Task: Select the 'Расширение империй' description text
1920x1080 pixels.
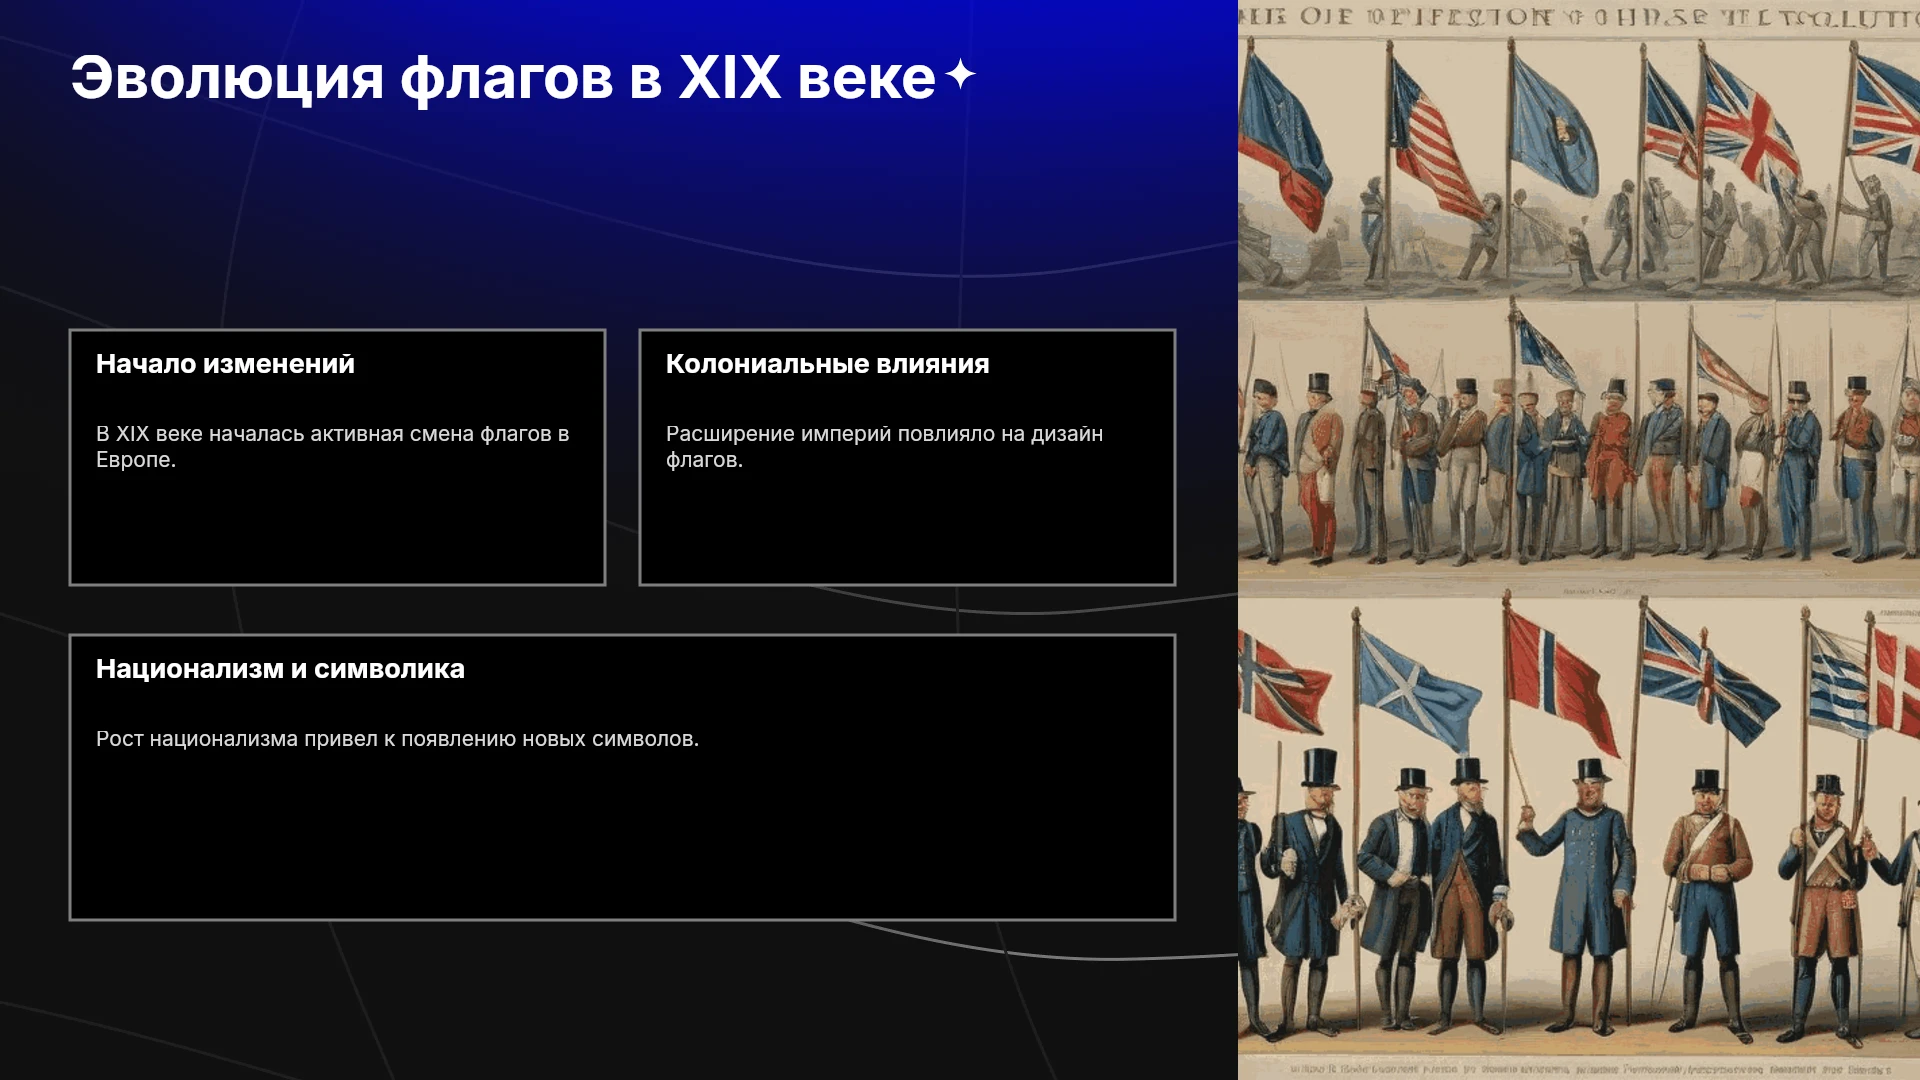Action: click(884, 447)
